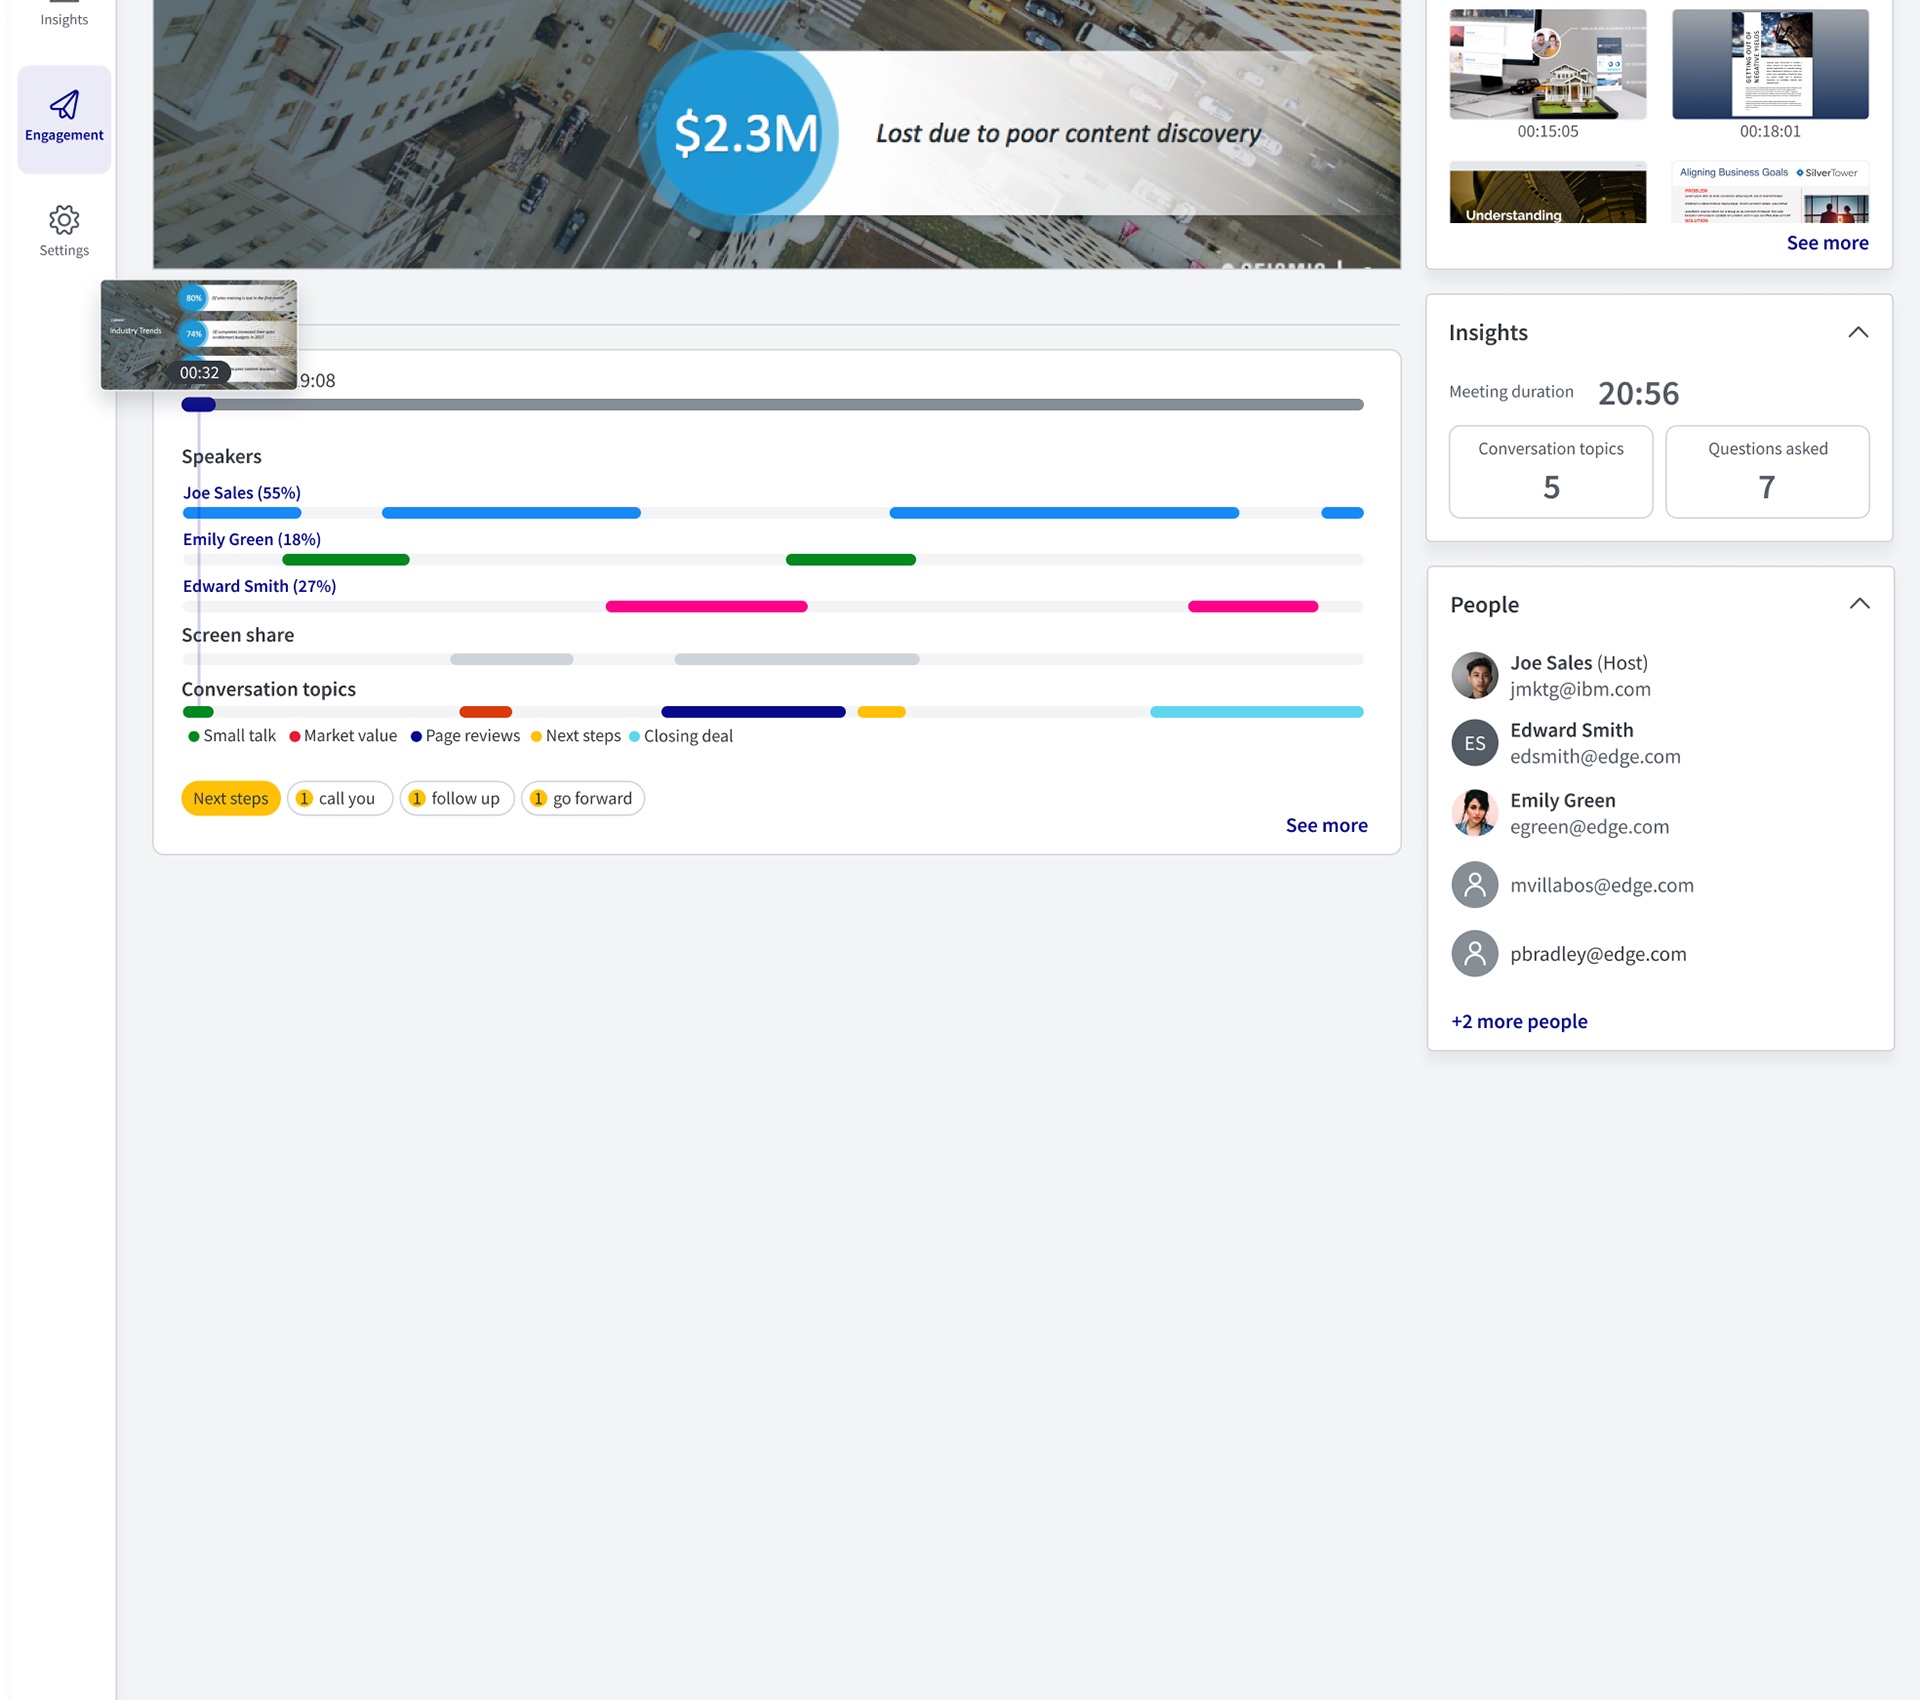Open the Aligning Business Goals thumbnail
Image resolution: width=1920 pixels, height=1700 pixels.
[x=1770, y=193]
